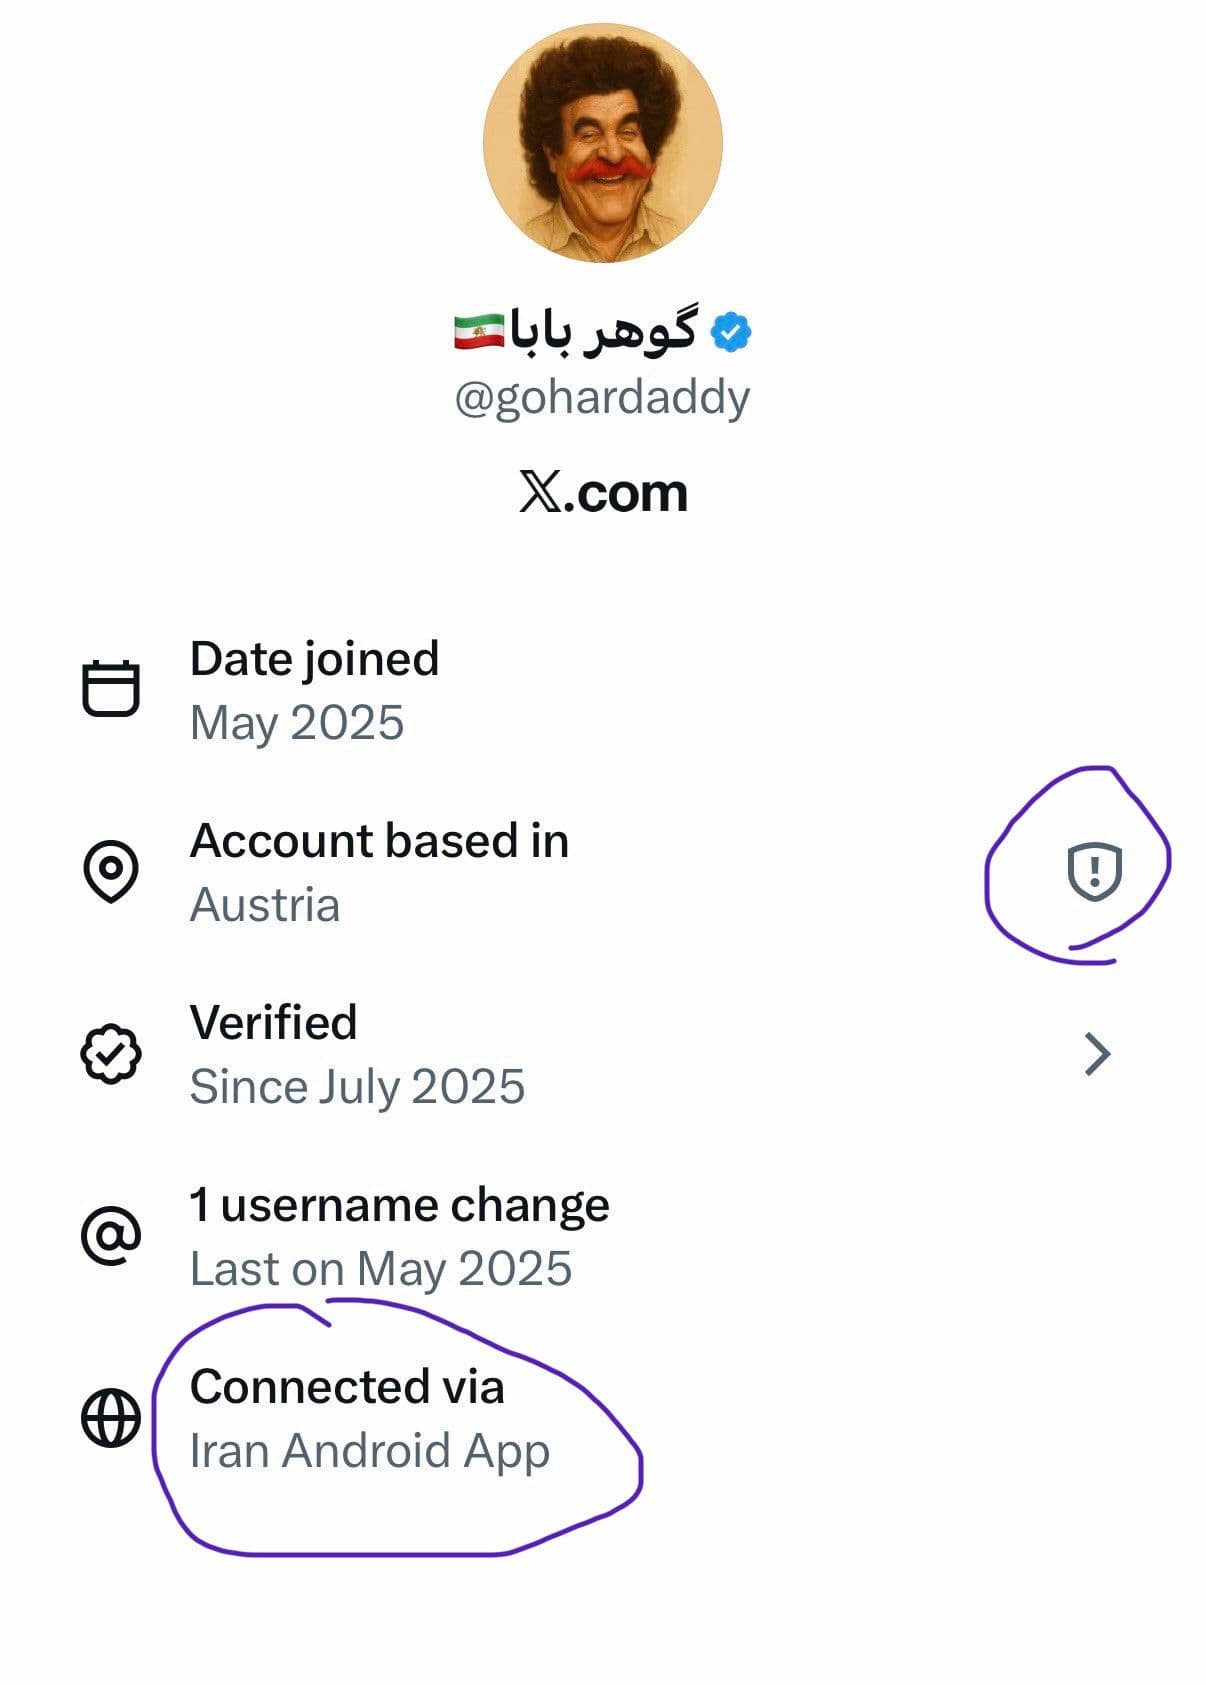Click '1 username change' entry
This screenshot has width=1206, height=1685.
(399, 1205)
